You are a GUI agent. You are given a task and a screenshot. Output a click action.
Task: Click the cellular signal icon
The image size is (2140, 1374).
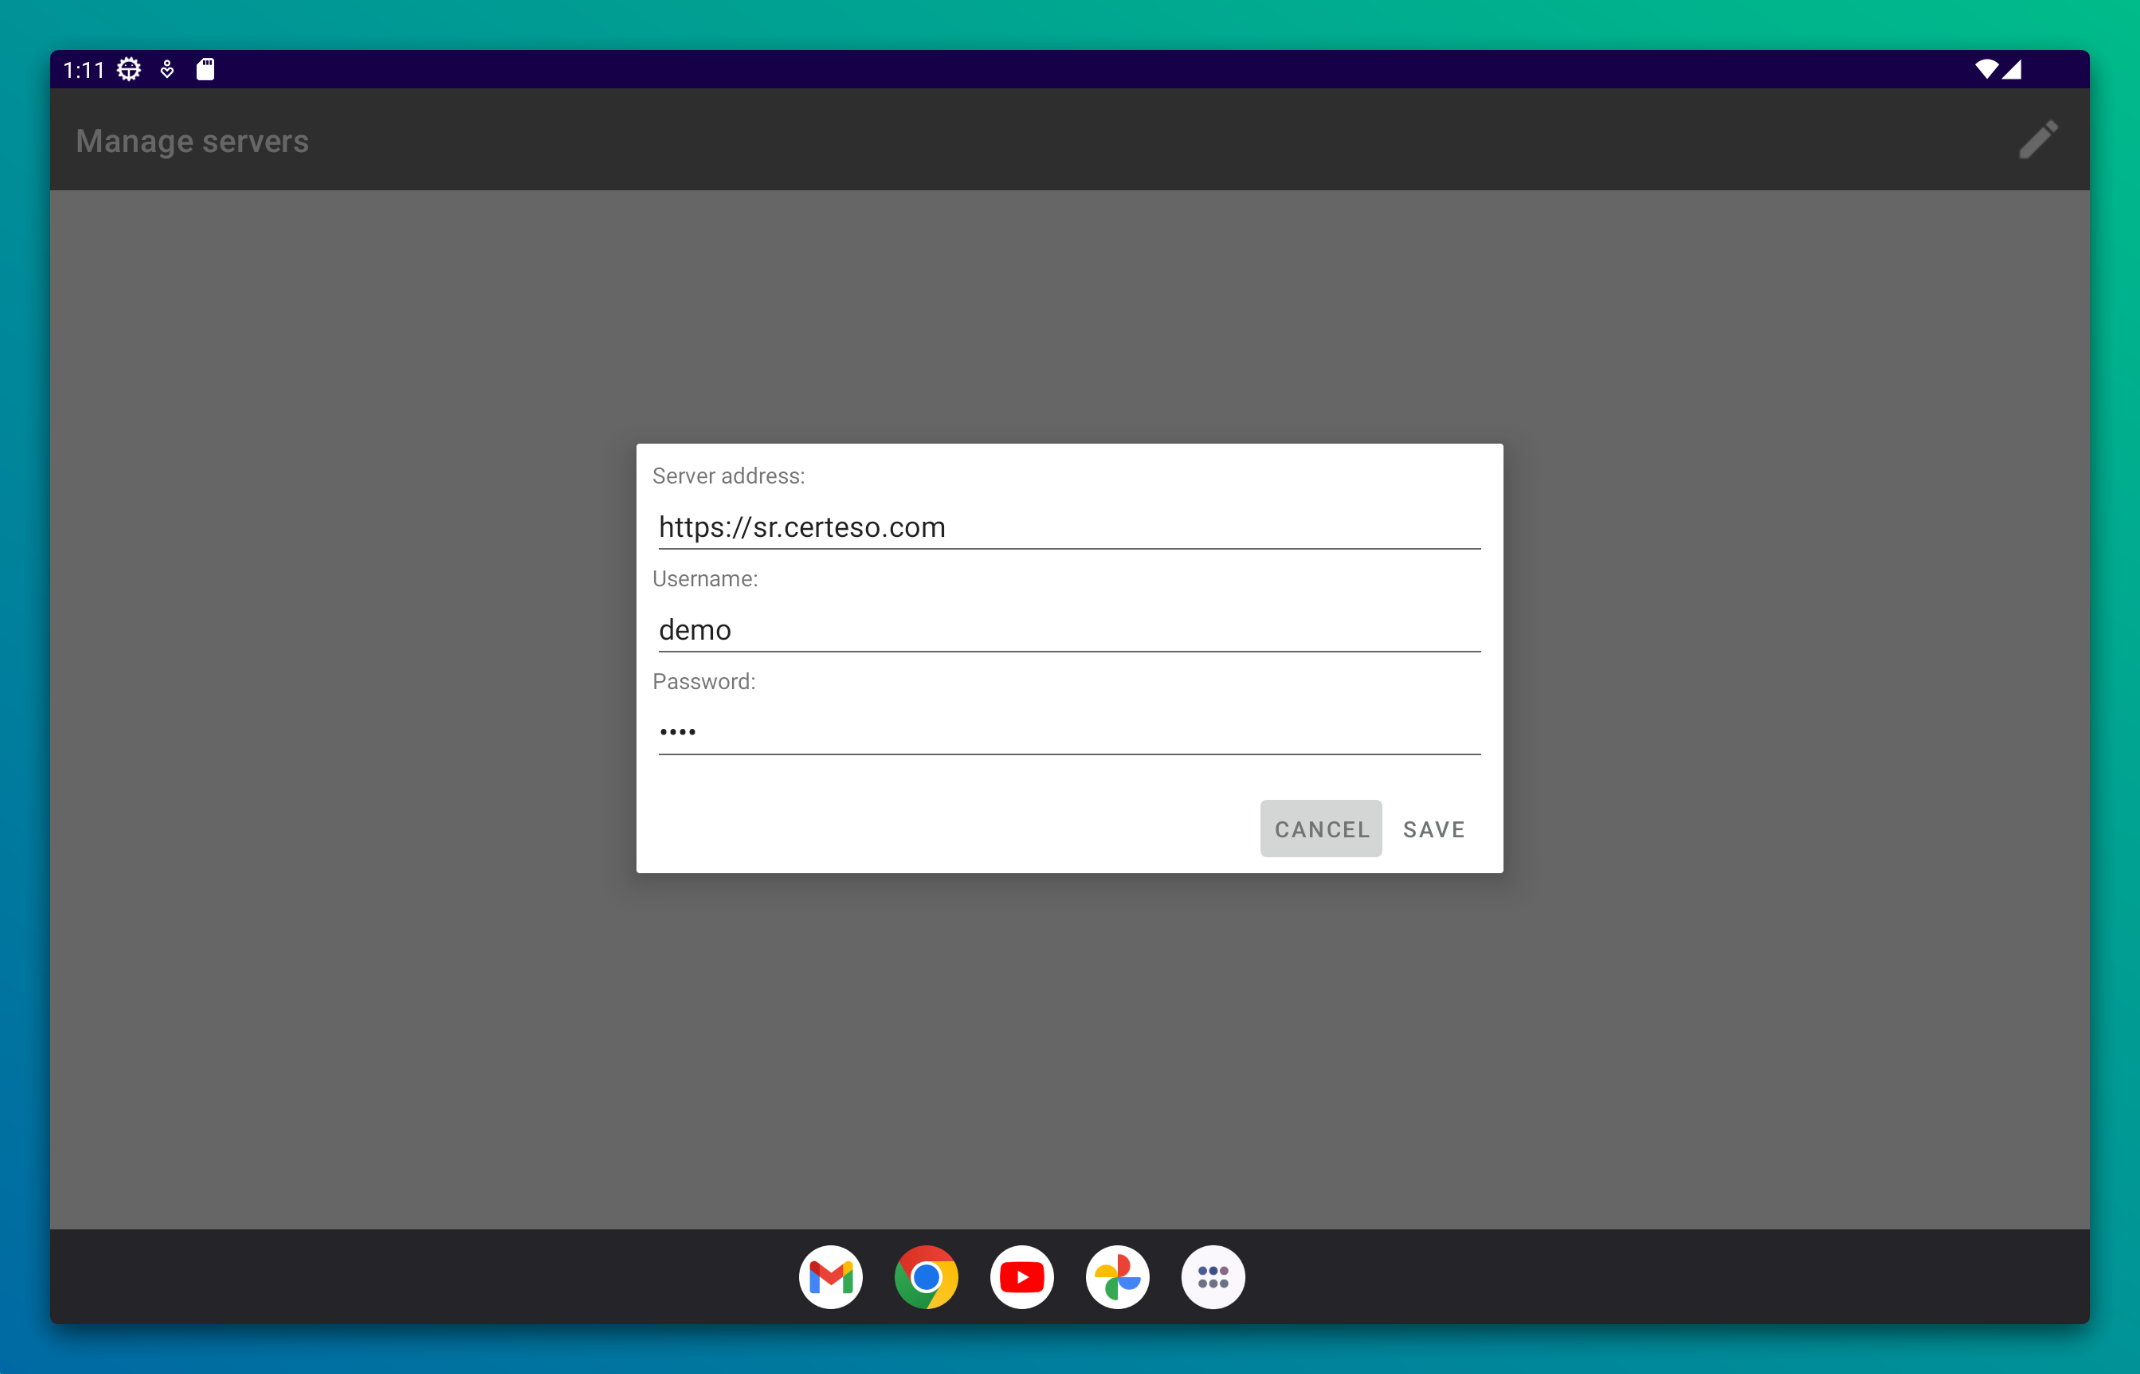point(2012,69)
